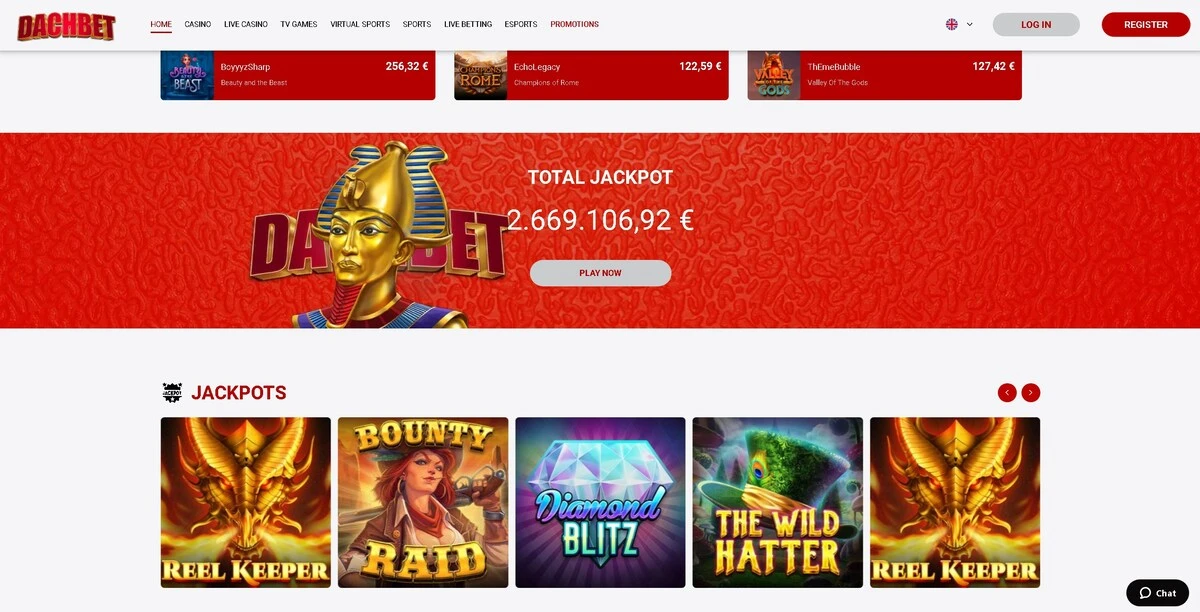The image size is (1200, 612).
Task: Open the Valley of the Gods game icon
Action: (x=774, y=75)
